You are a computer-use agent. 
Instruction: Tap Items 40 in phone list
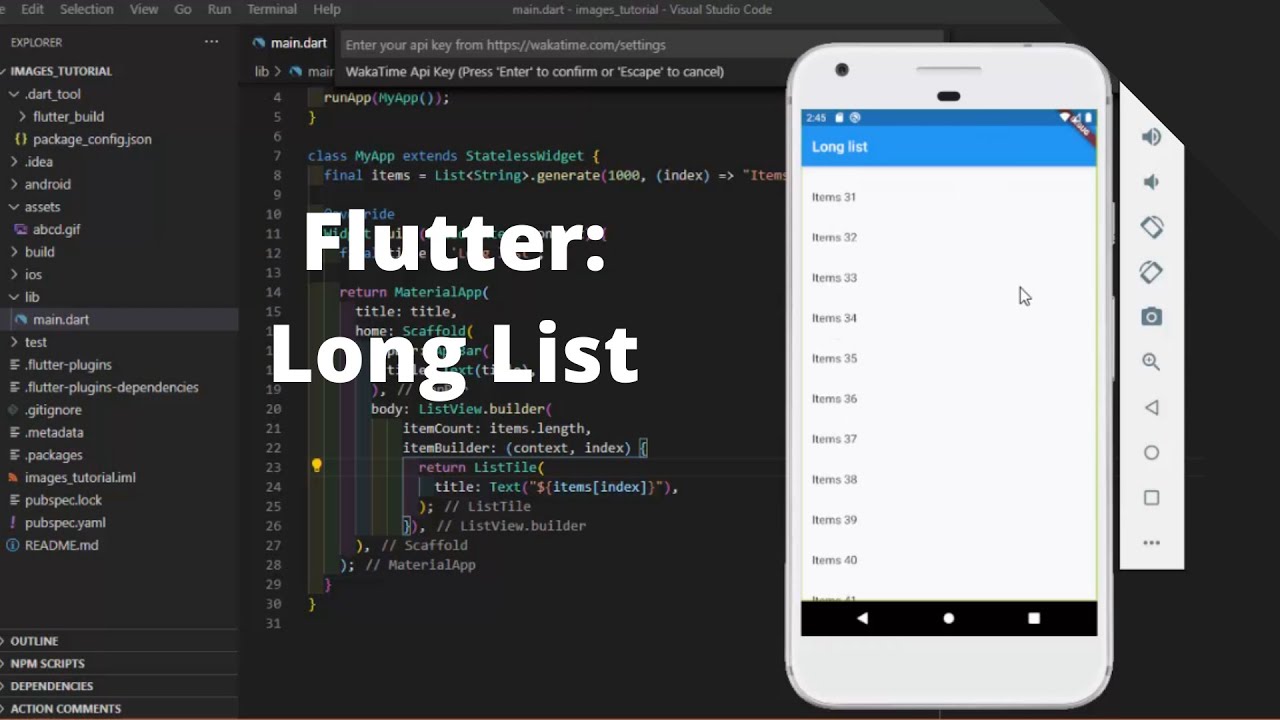pos(949,560)
